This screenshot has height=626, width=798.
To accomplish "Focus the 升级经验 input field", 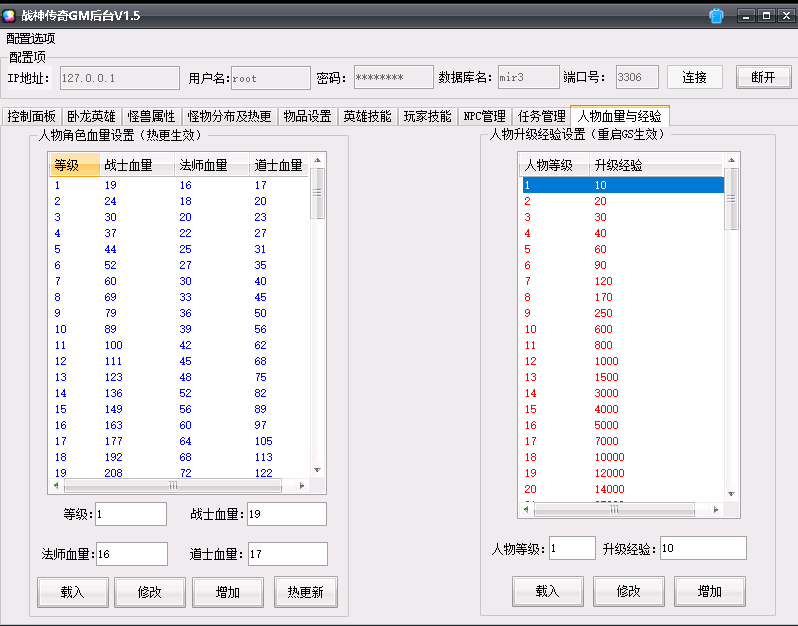I will [x=702, y=548].
